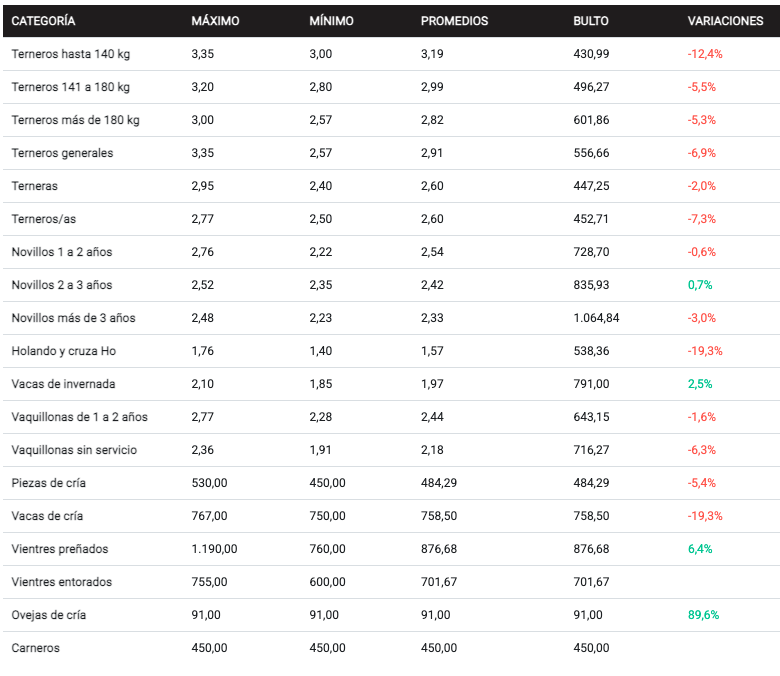This screenshot has height=676, width=780.
Task: Click the CATEGORÍA column header
Action: point(43,21)
